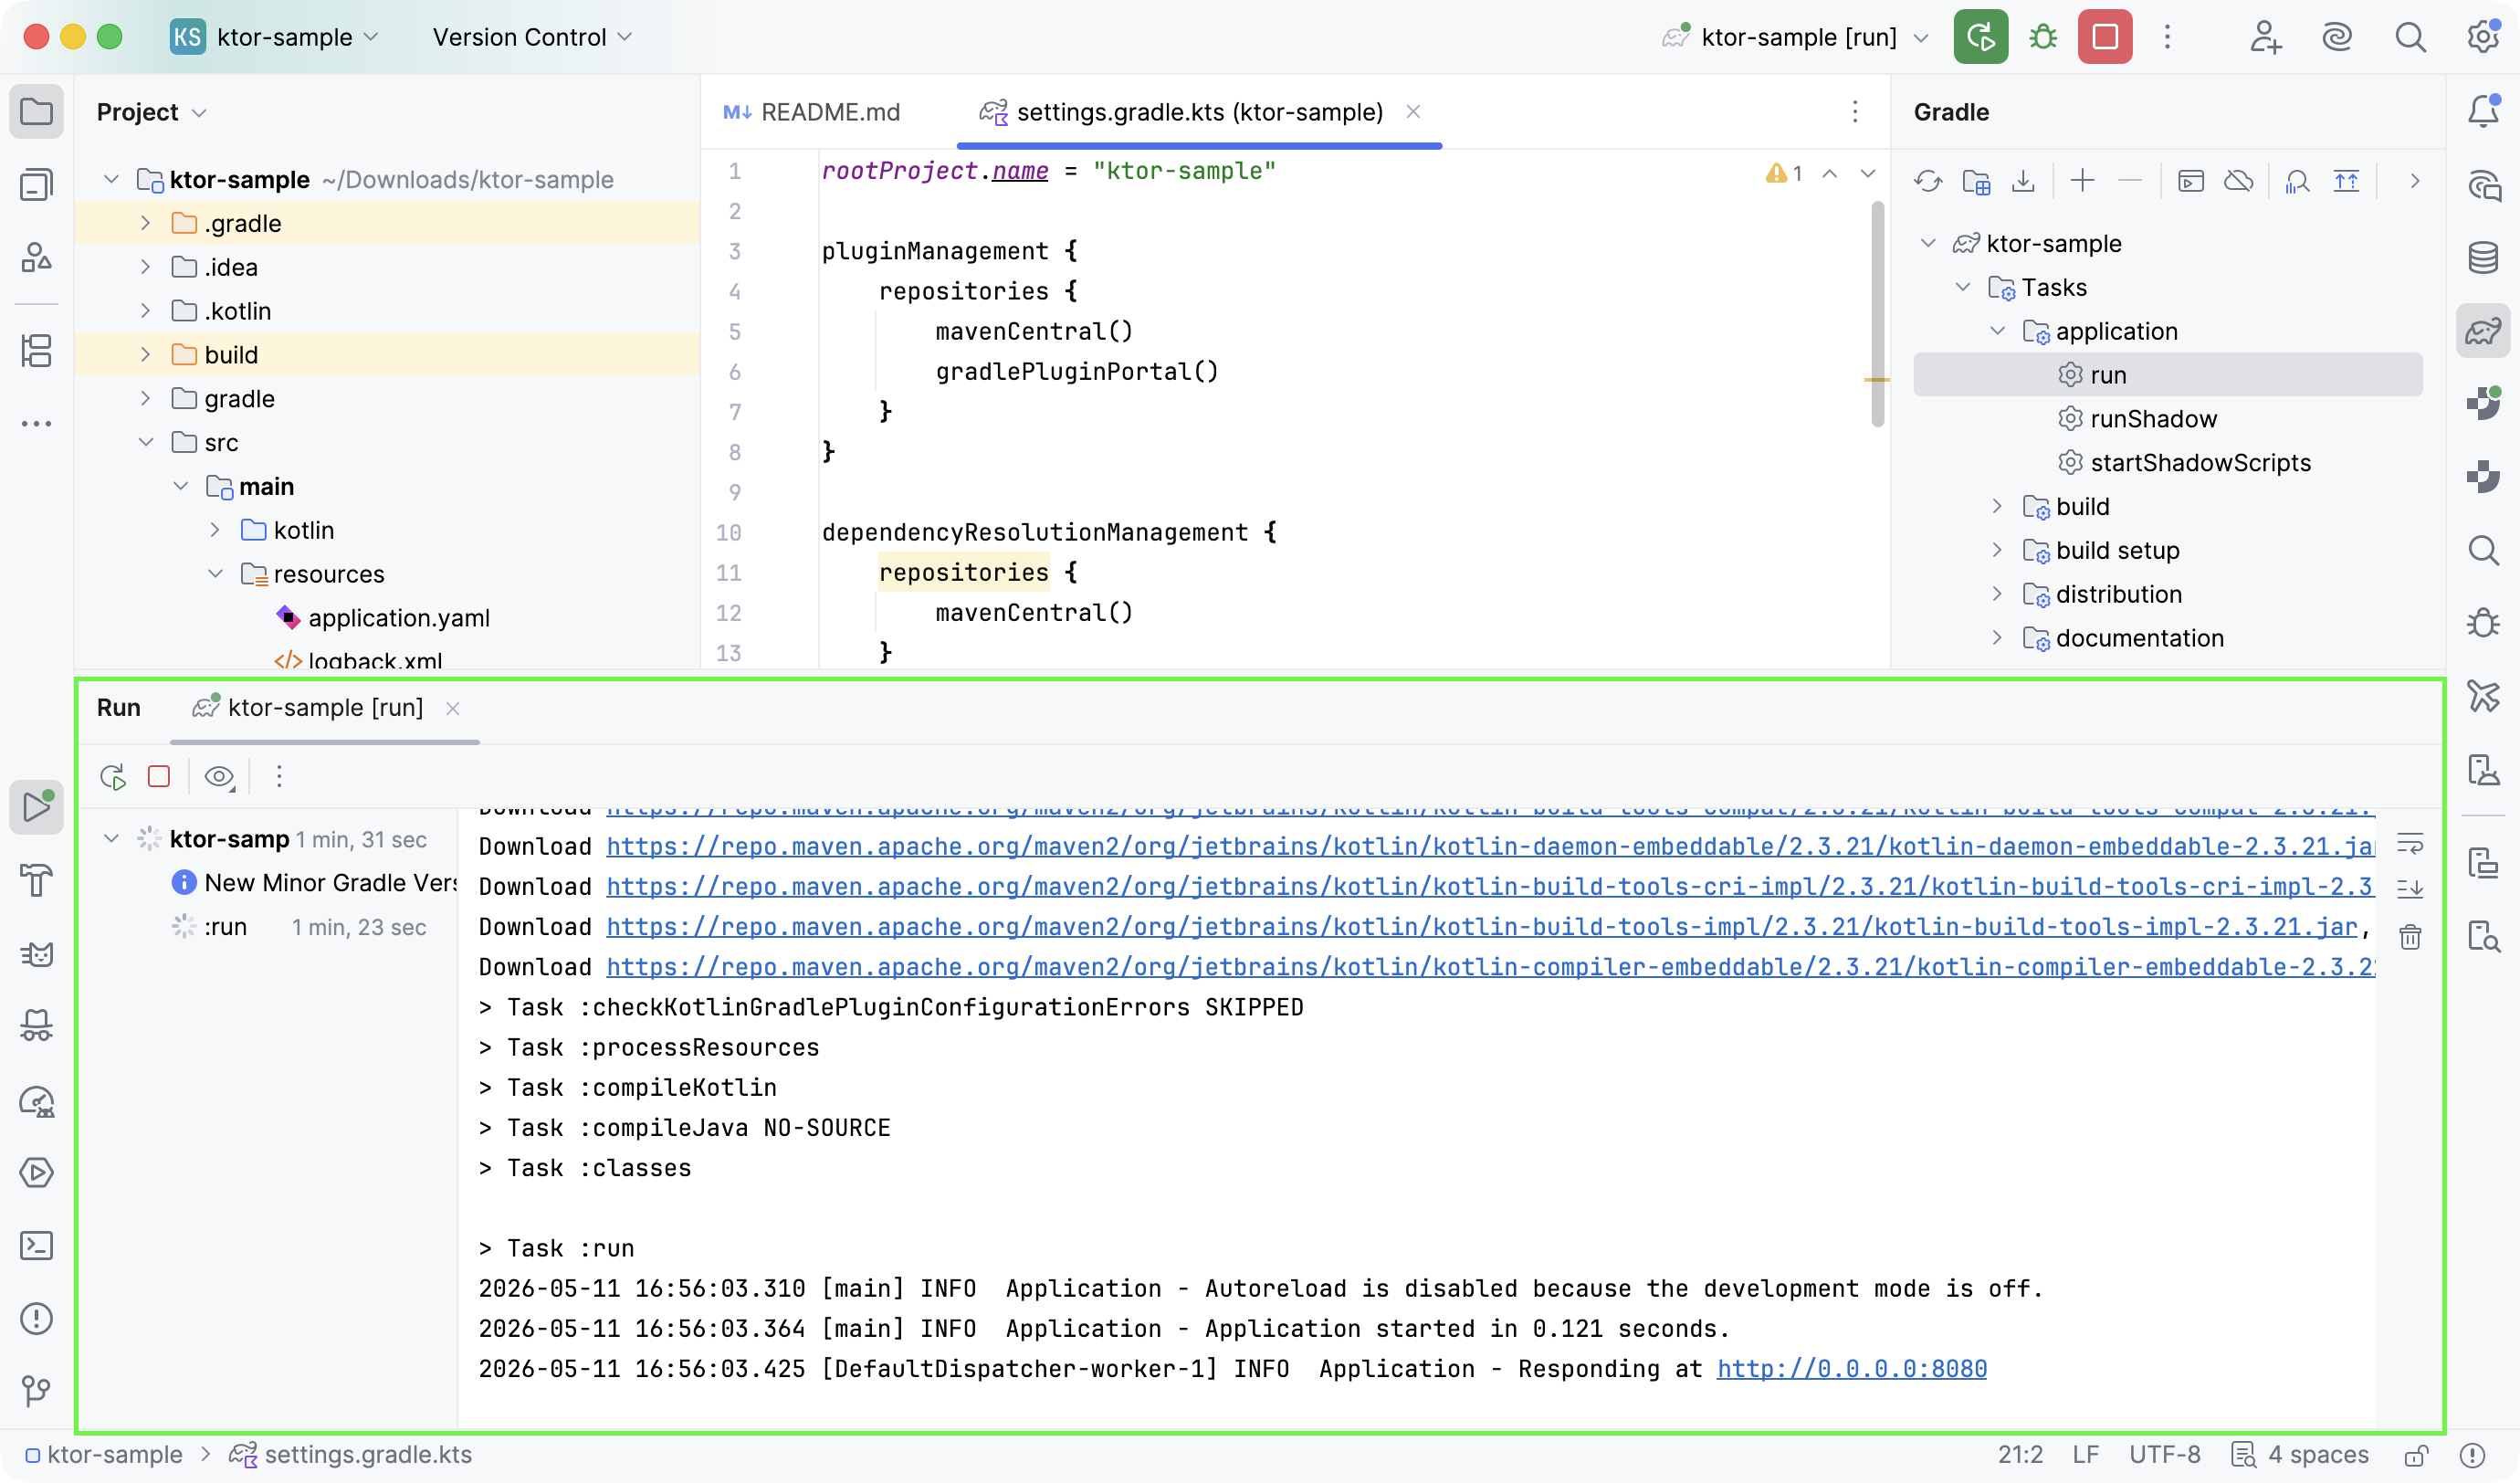Start debugging with the bug icon in main toolbar
2520x1483 pixels.
pyautogui.click(x=2043, y=37)
